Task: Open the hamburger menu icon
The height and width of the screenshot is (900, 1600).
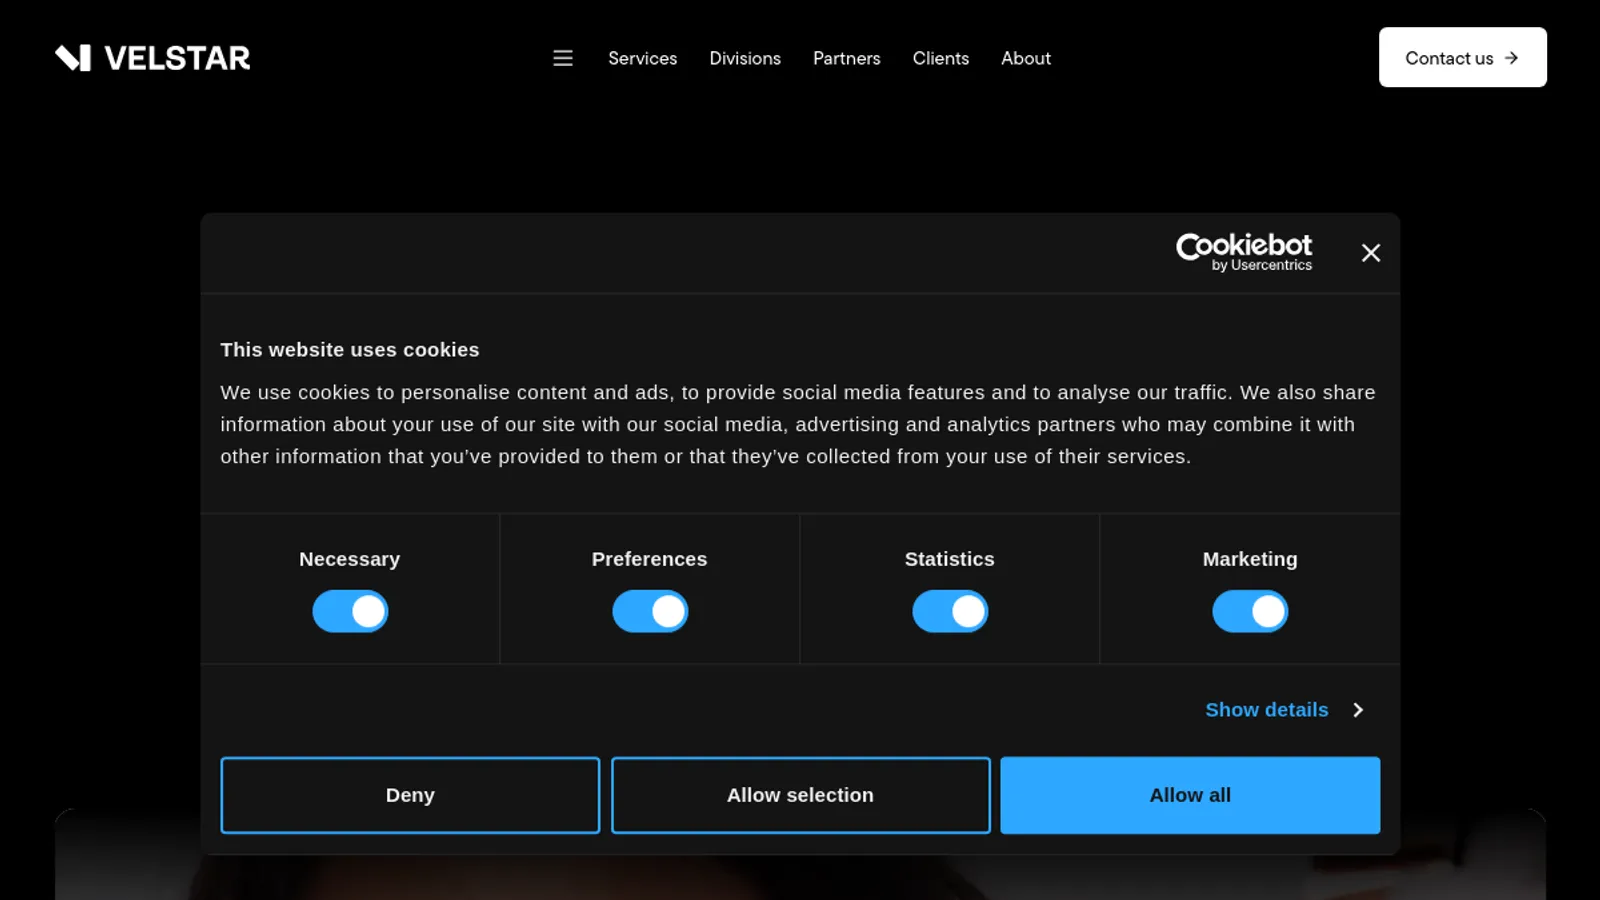Action: pyautogui.click(x=563, y=58)
